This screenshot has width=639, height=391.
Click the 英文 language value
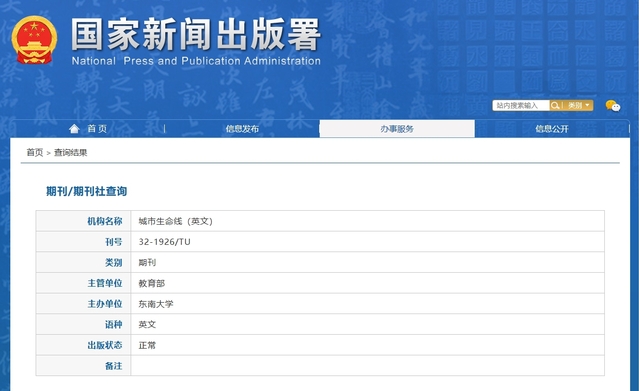tap(147, 325)
